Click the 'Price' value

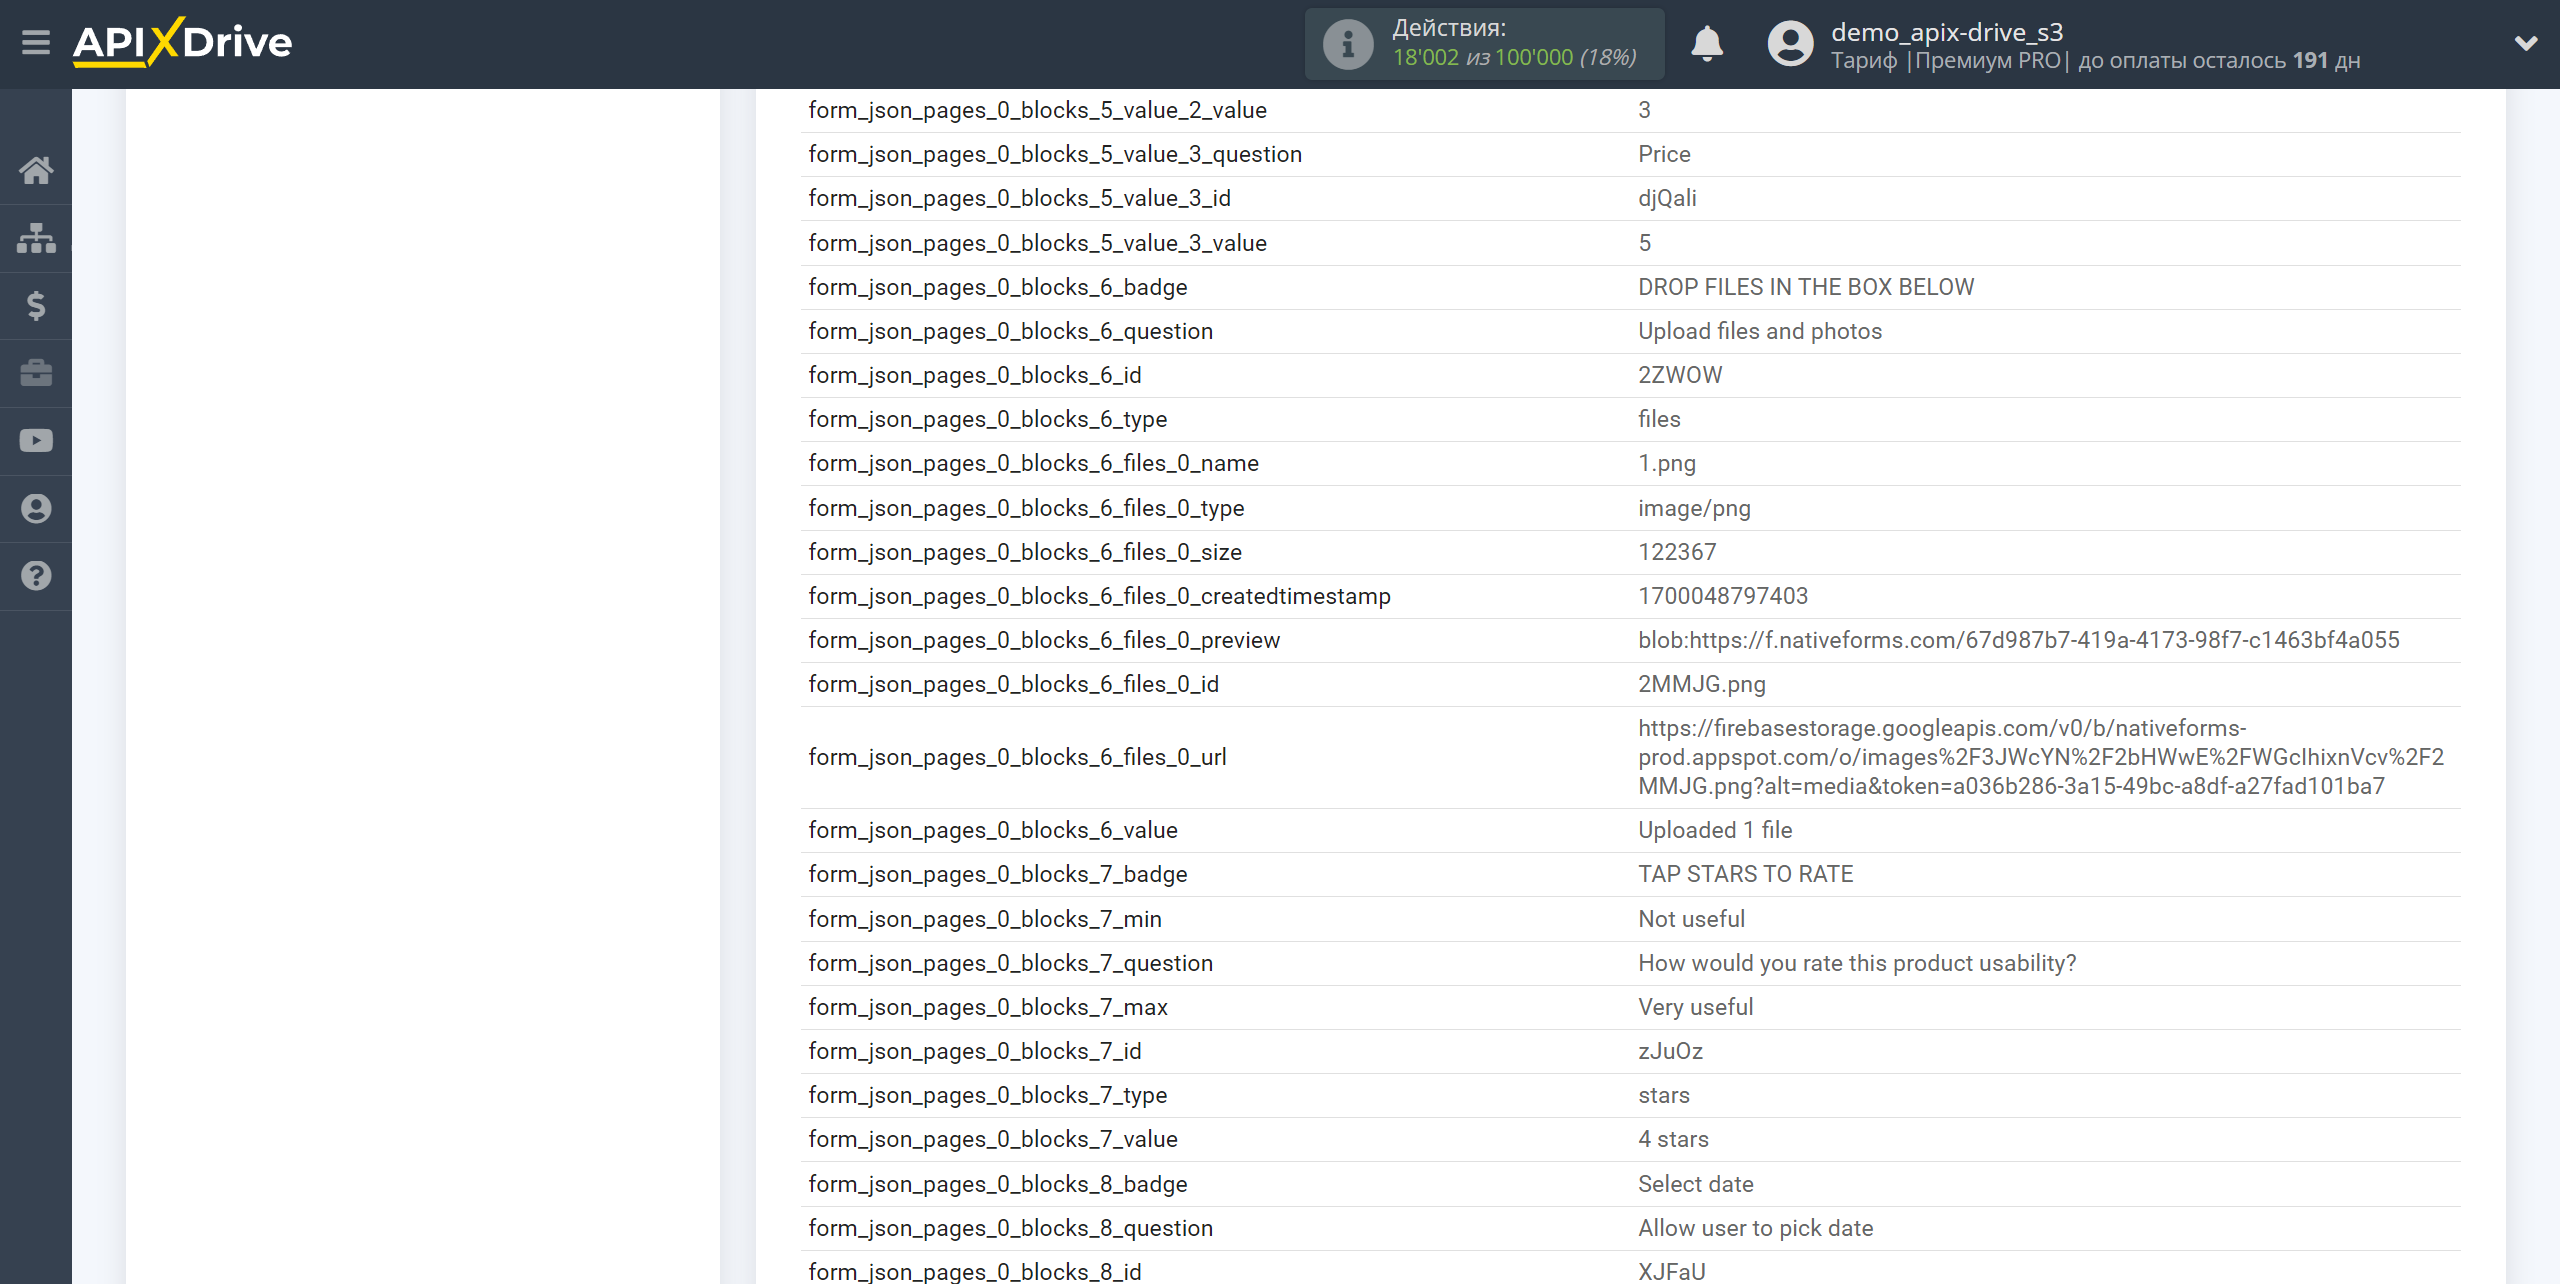point(1664,154)
